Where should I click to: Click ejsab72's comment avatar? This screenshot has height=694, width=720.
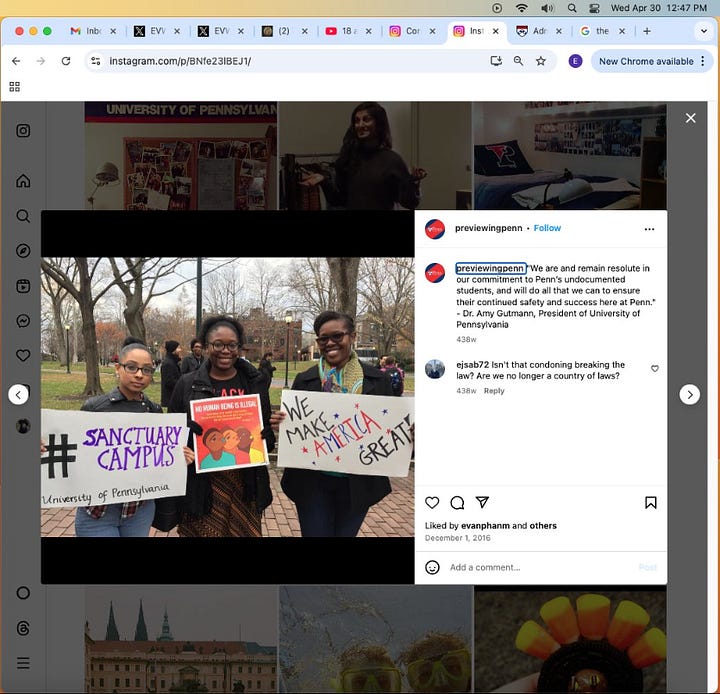click(434, 369)
